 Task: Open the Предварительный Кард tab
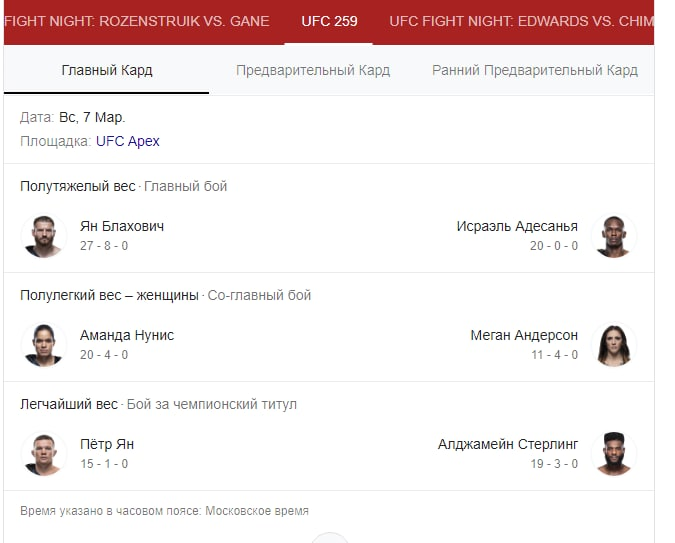[313, 71]
